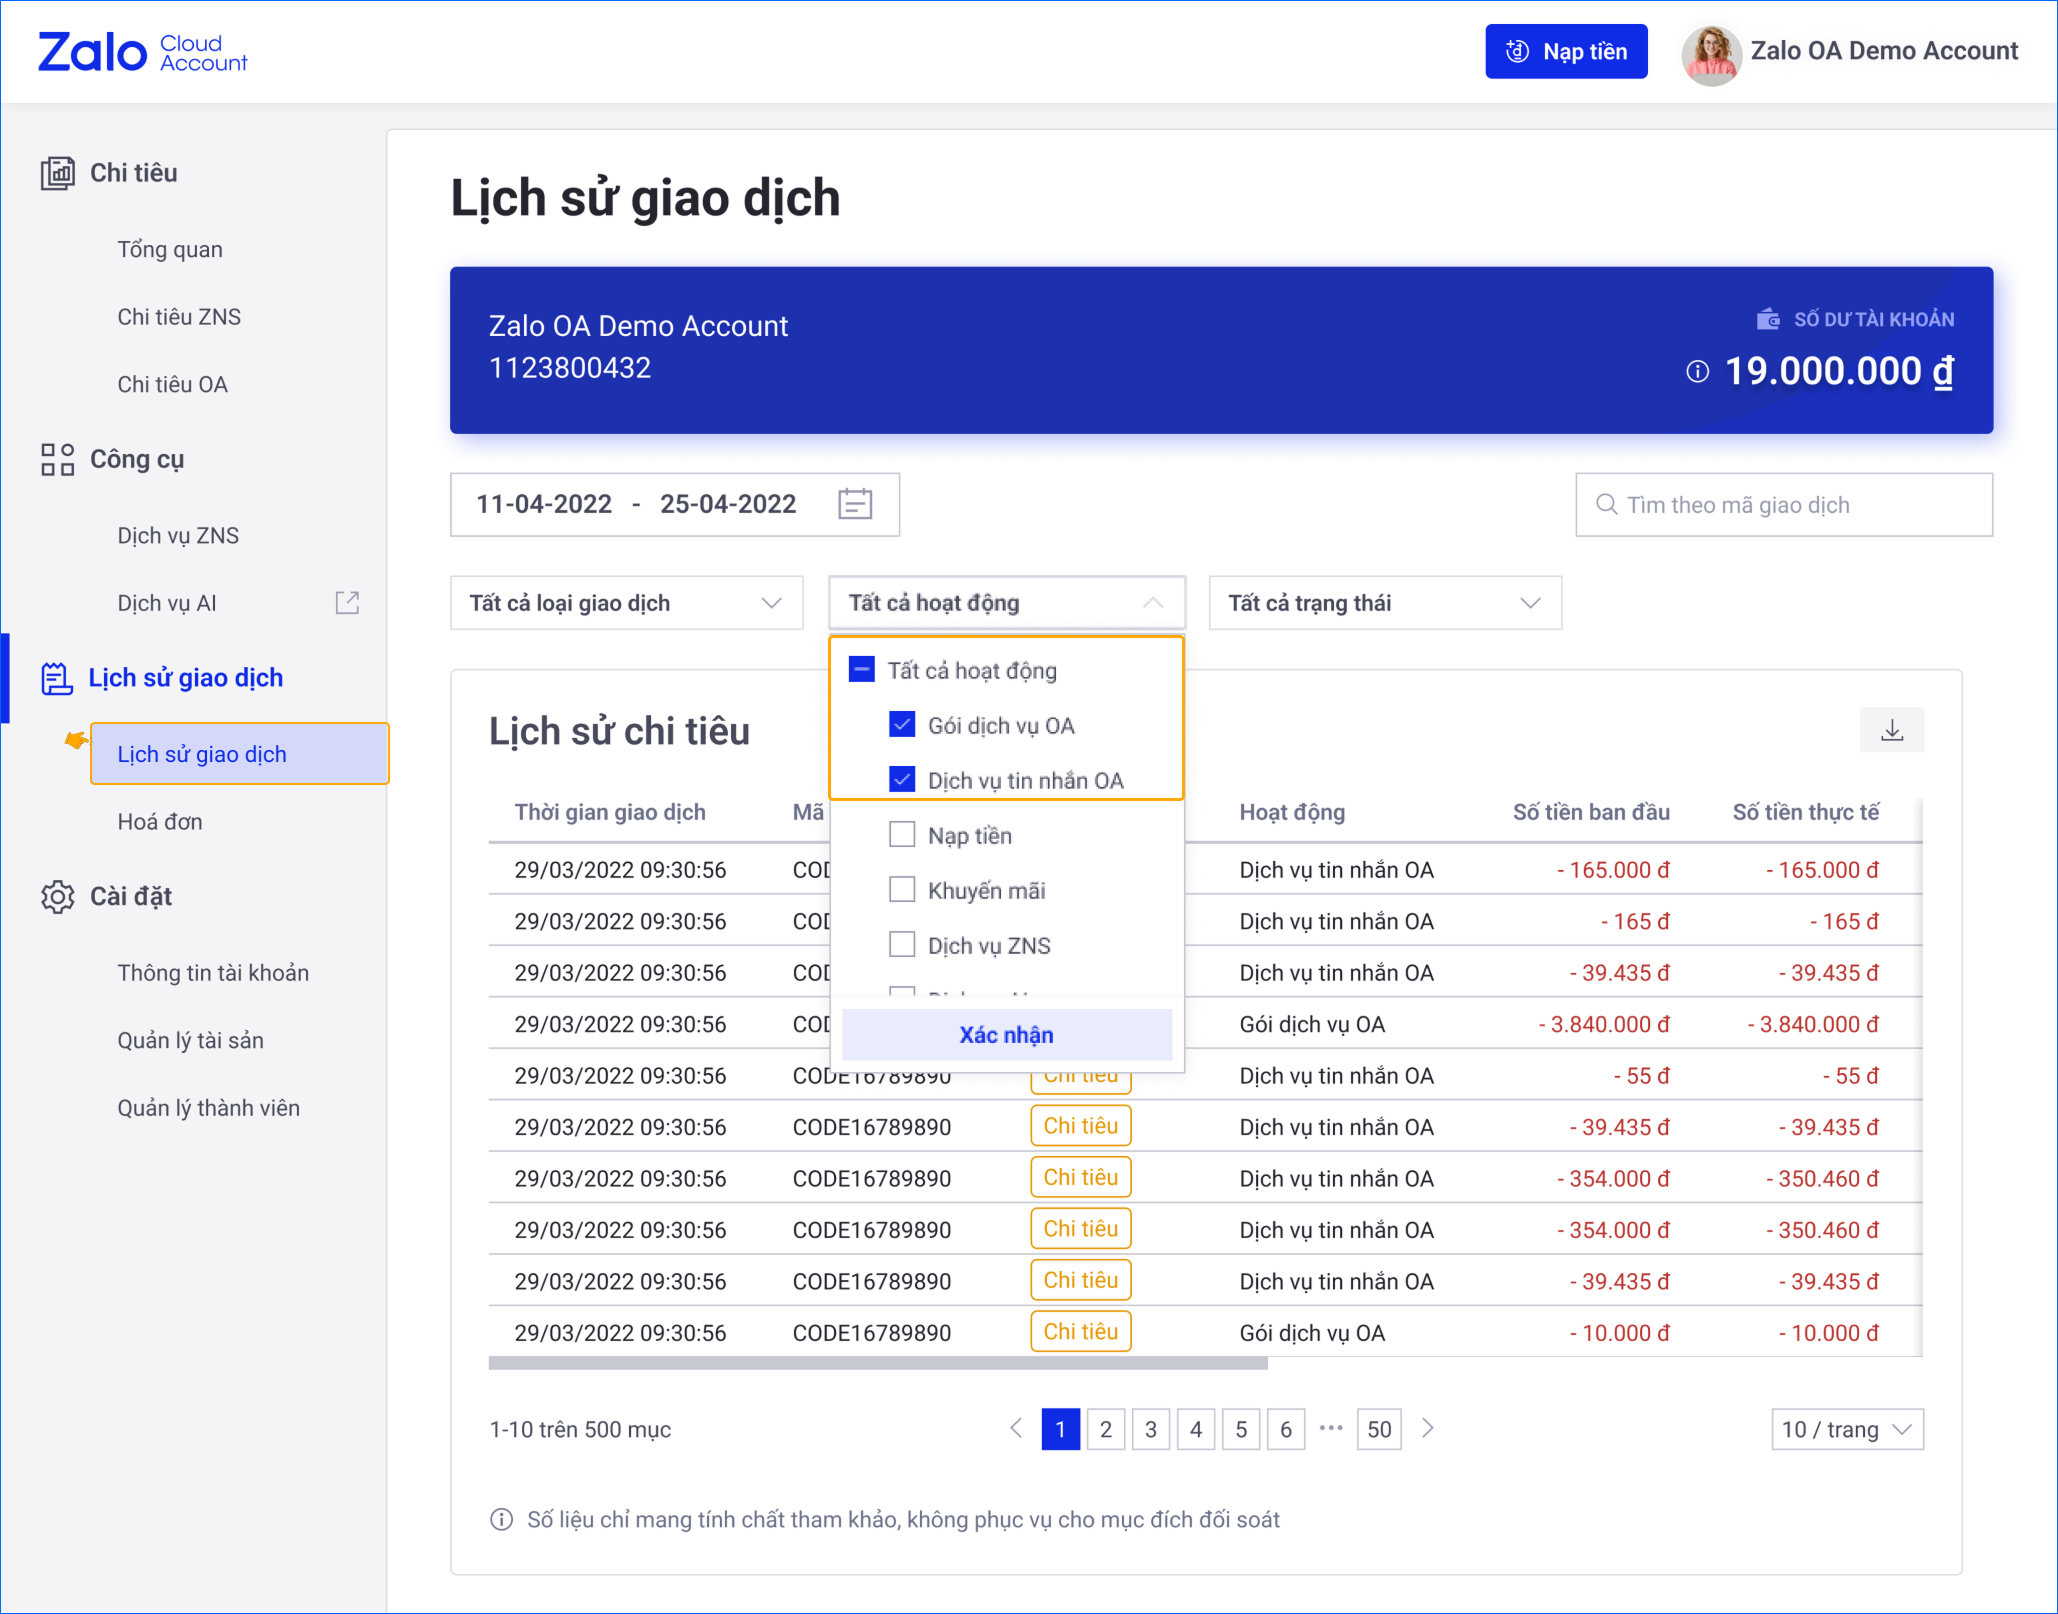Image resolution: width=2058 pixels, height=1614 pixels.
Task: Click the Công cụ grid icon
Action: [57, 460]
